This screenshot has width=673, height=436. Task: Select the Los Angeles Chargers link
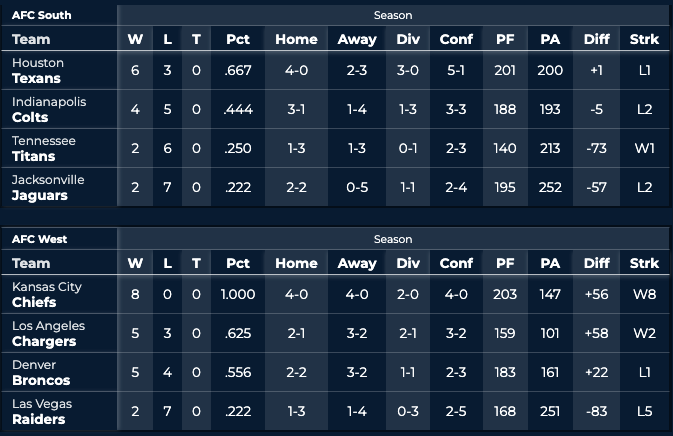[49, 333]
